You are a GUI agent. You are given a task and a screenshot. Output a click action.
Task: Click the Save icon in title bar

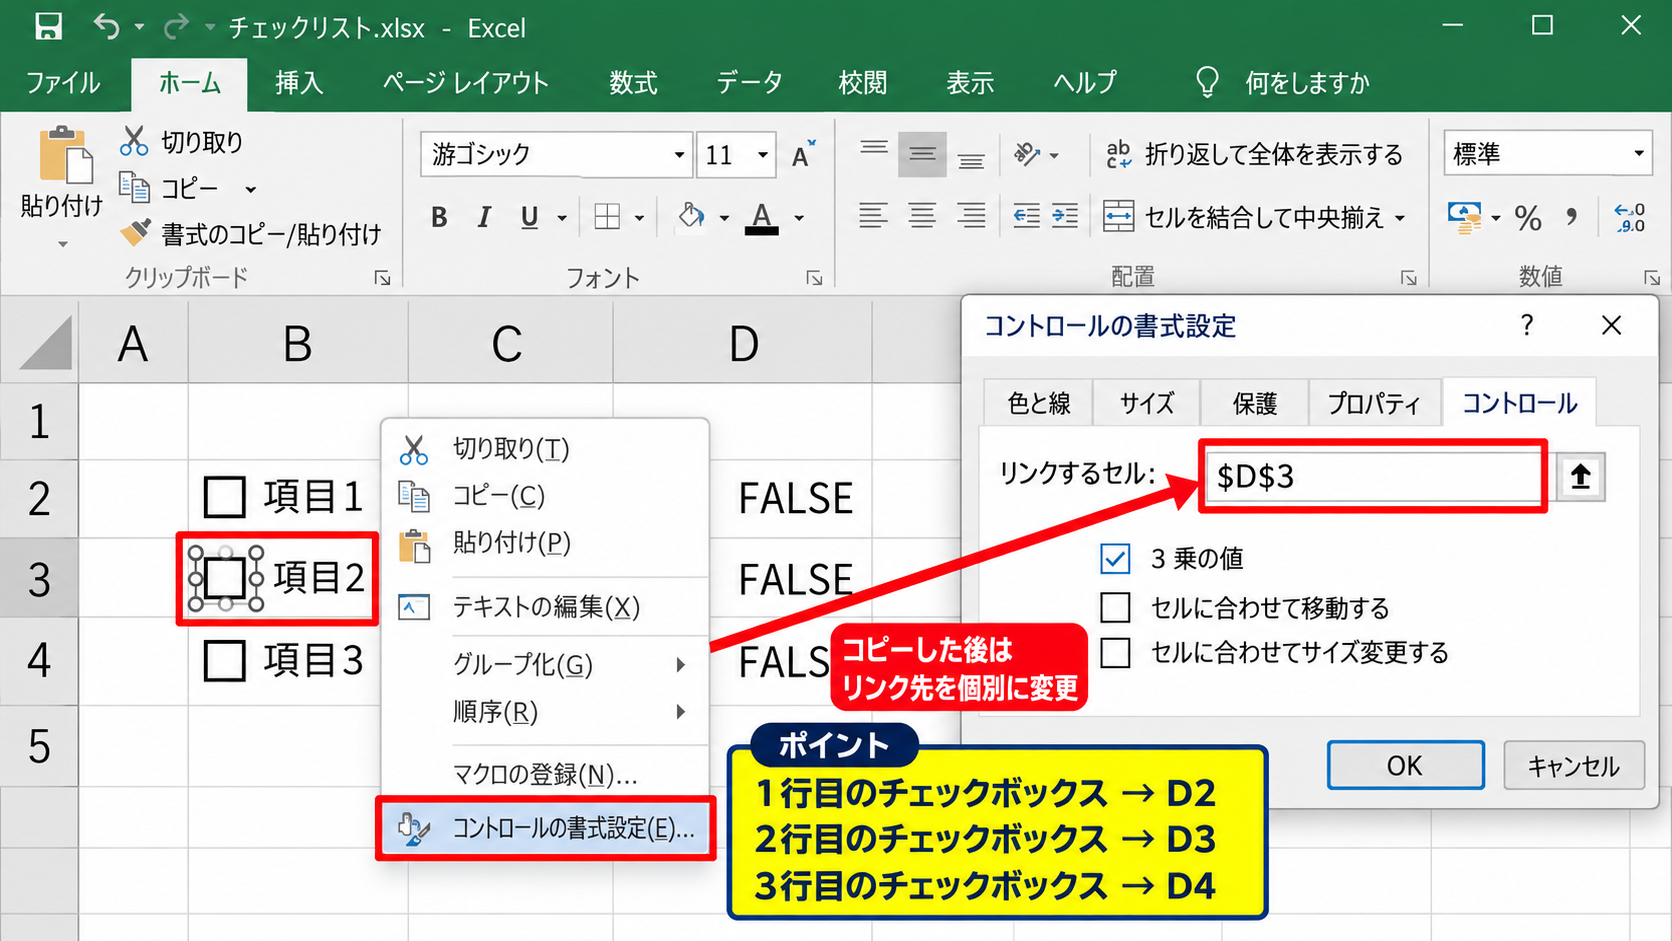[x=47, y=26]
